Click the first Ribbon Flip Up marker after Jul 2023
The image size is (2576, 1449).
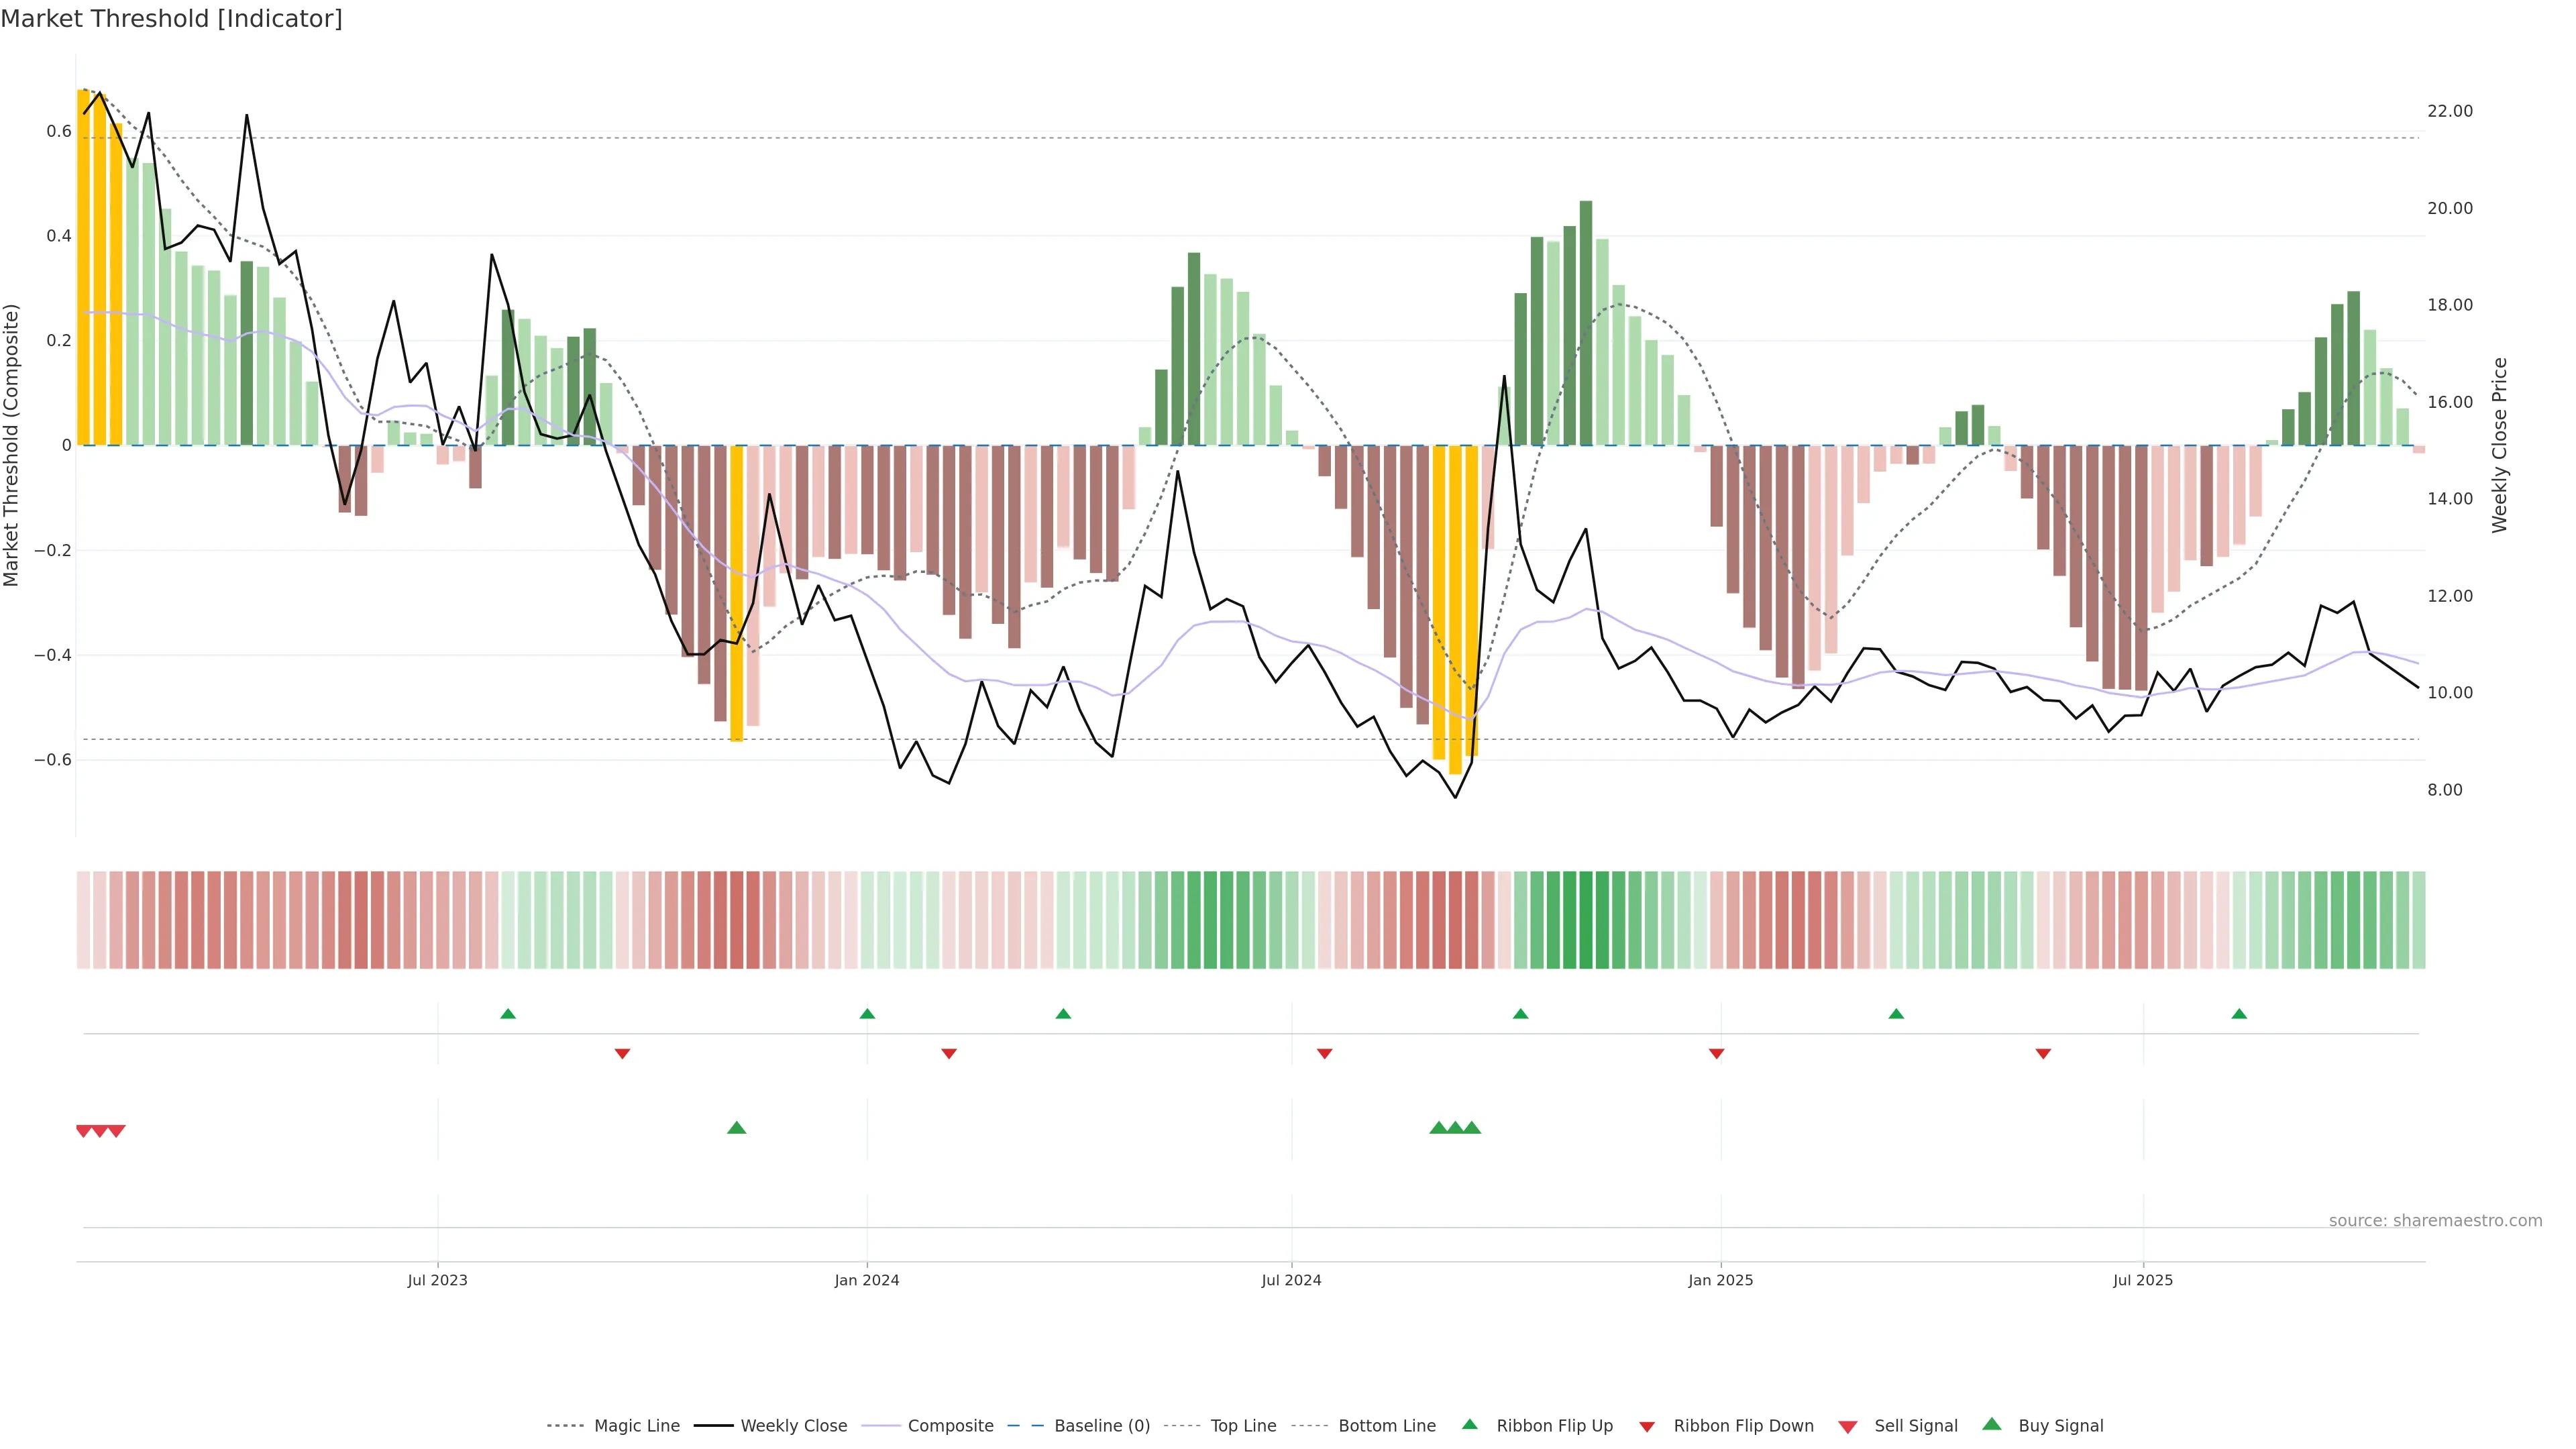[508, 1014]
